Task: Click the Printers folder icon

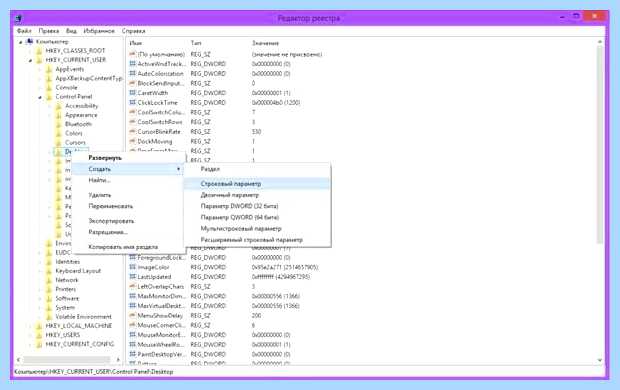Action: tap(49, 289)
